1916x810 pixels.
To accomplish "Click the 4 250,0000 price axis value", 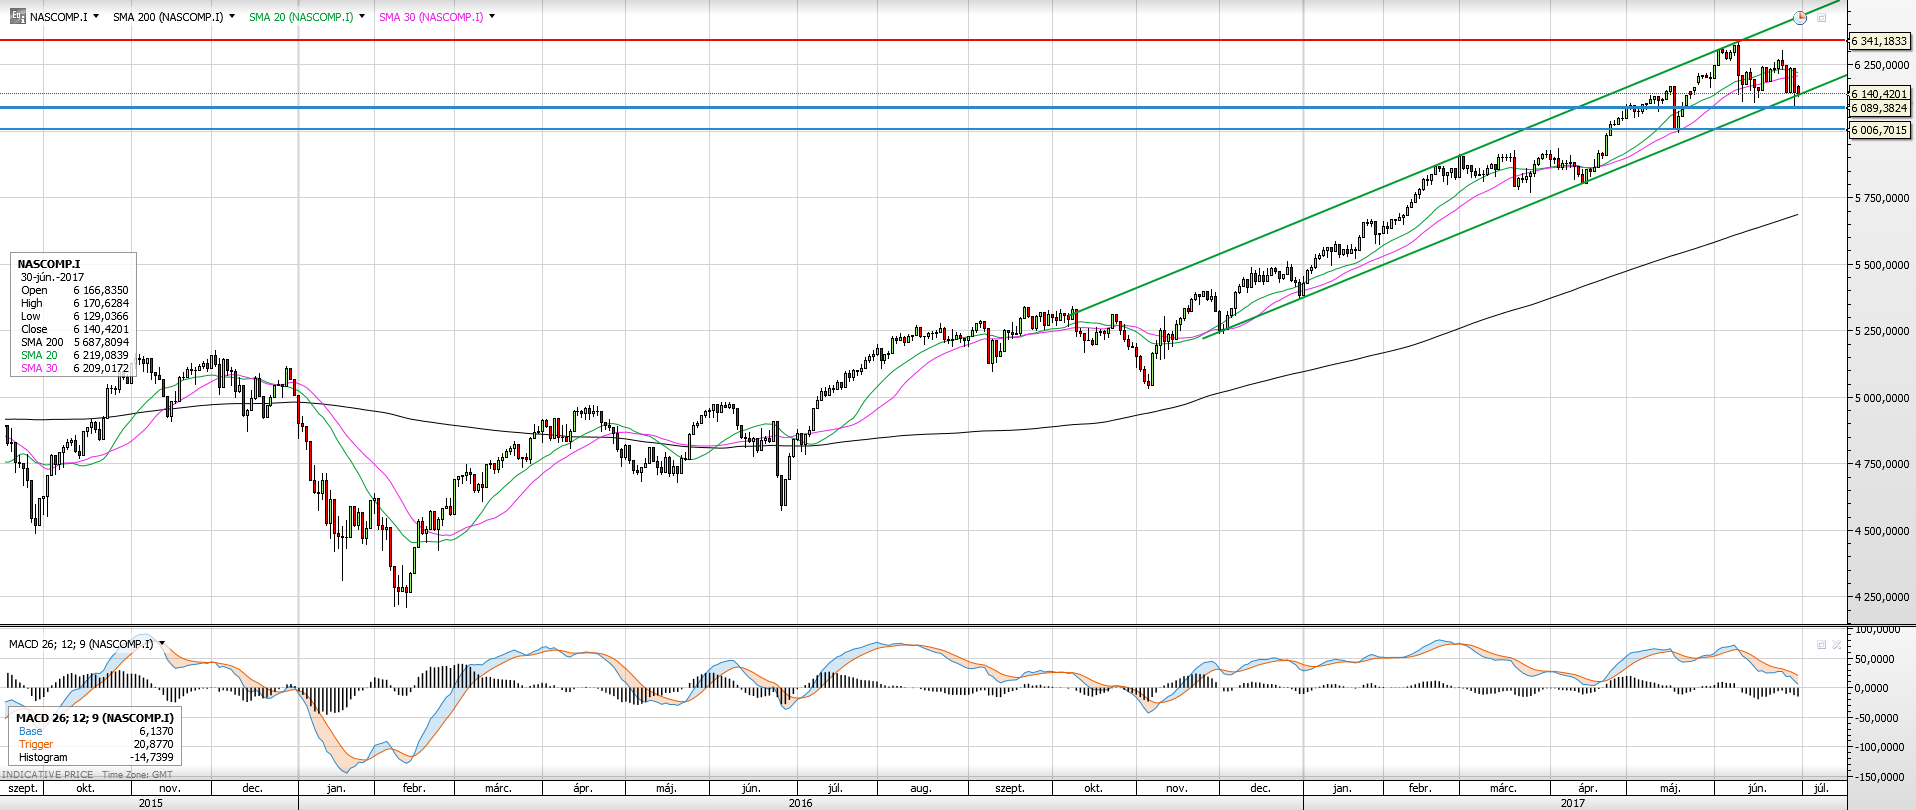I will (x=1881, y=597).
